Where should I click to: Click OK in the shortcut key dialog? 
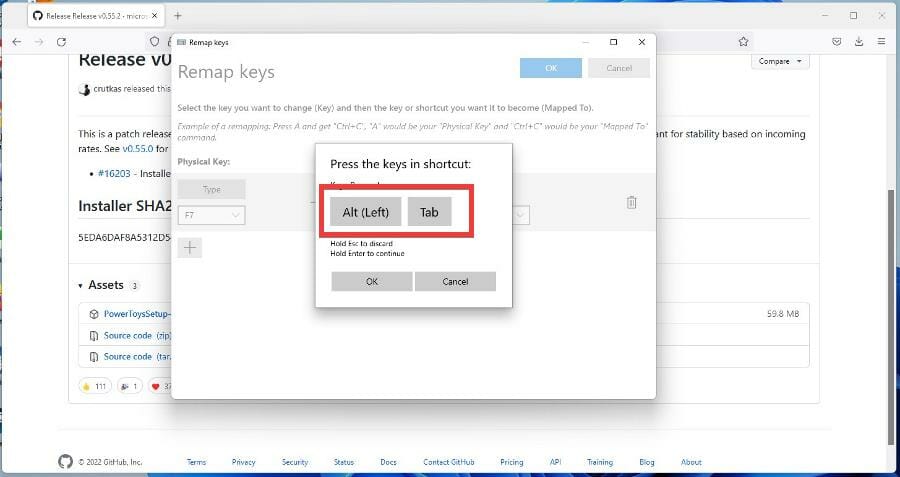point(372,281)
